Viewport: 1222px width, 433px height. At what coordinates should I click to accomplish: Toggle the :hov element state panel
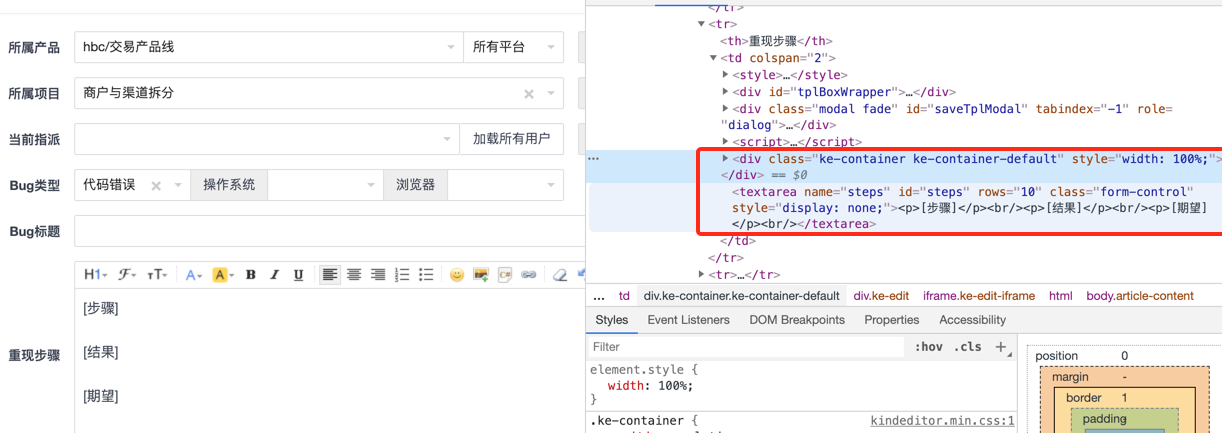[929, 347]
